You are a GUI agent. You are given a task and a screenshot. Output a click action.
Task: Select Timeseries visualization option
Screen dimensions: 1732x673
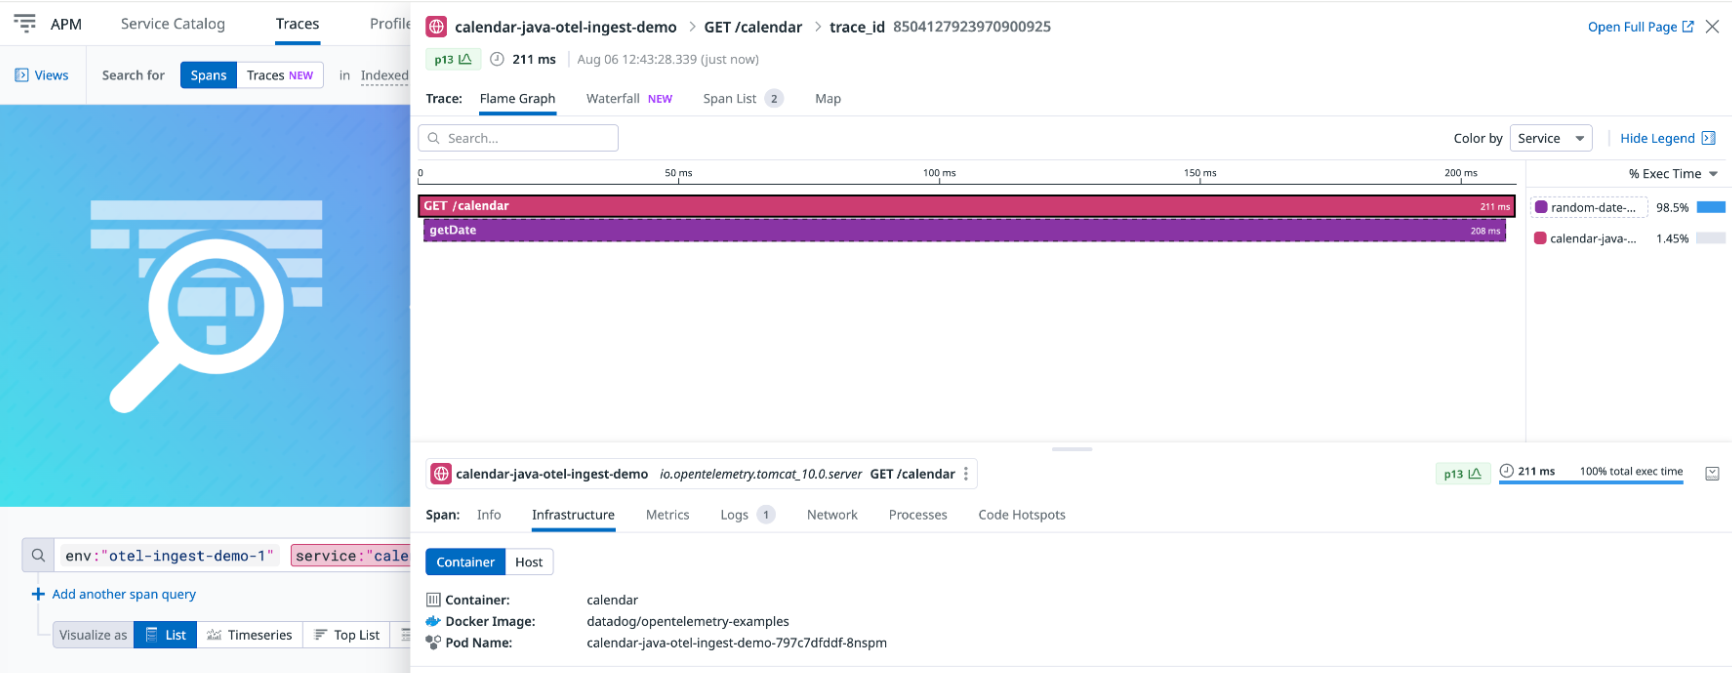tap(249, 635)
